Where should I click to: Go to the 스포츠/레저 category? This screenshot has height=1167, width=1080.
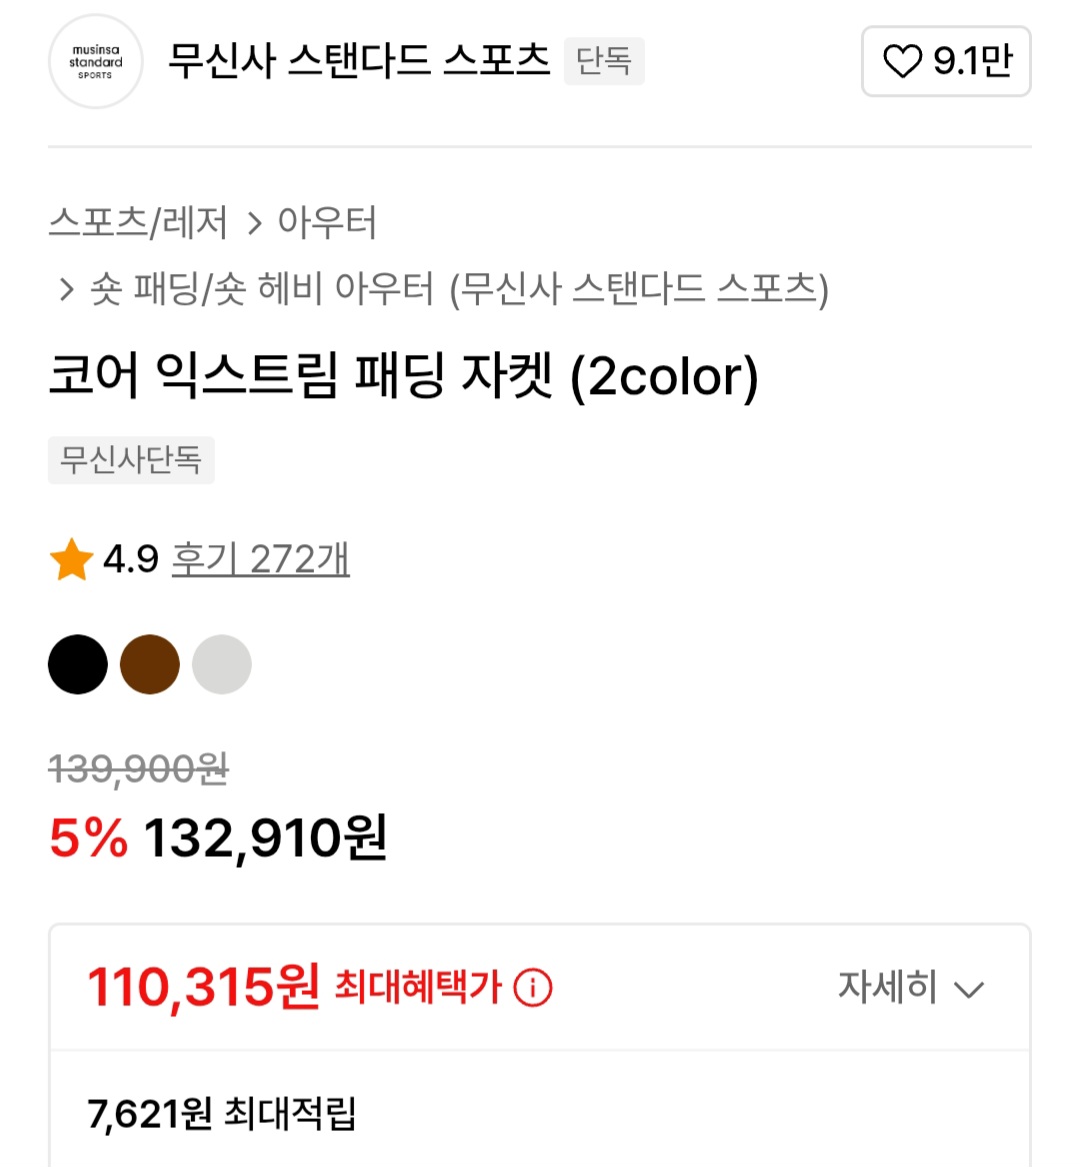click(x=138, y=222)
